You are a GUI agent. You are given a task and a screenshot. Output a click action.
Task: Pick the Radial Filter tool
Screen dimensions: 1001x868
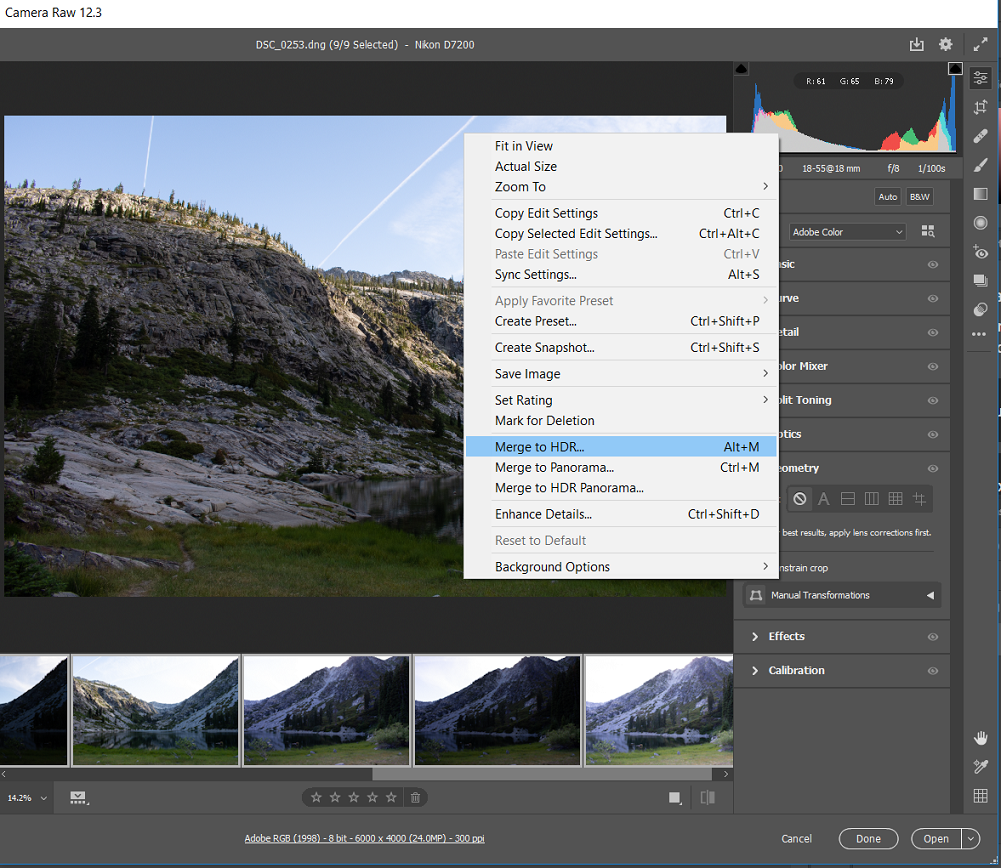pos(980,223)
